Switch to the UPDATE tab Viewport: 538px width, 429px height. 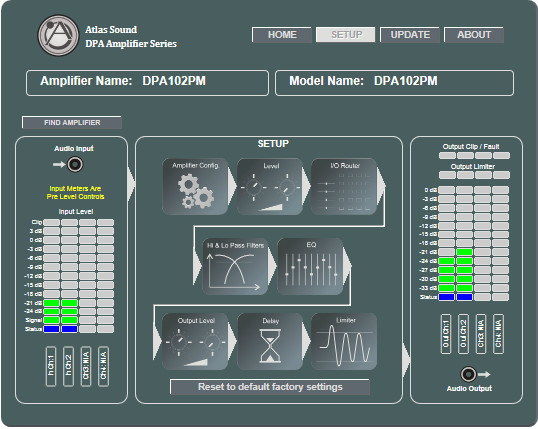(x=410, y=35)
